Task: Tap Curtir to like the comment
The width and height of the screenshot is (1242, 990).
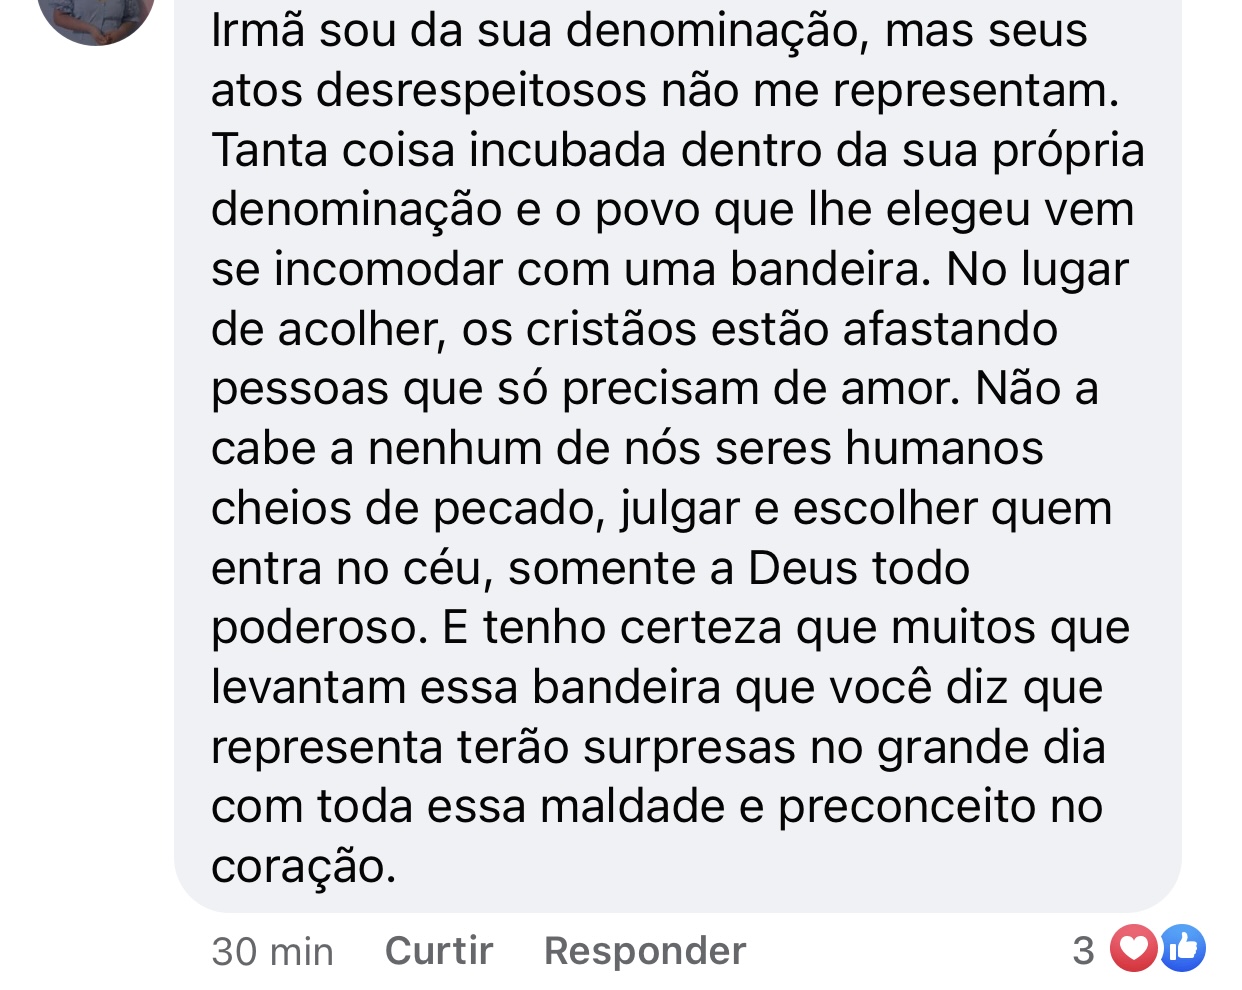Action: click(x=439, y=951)
